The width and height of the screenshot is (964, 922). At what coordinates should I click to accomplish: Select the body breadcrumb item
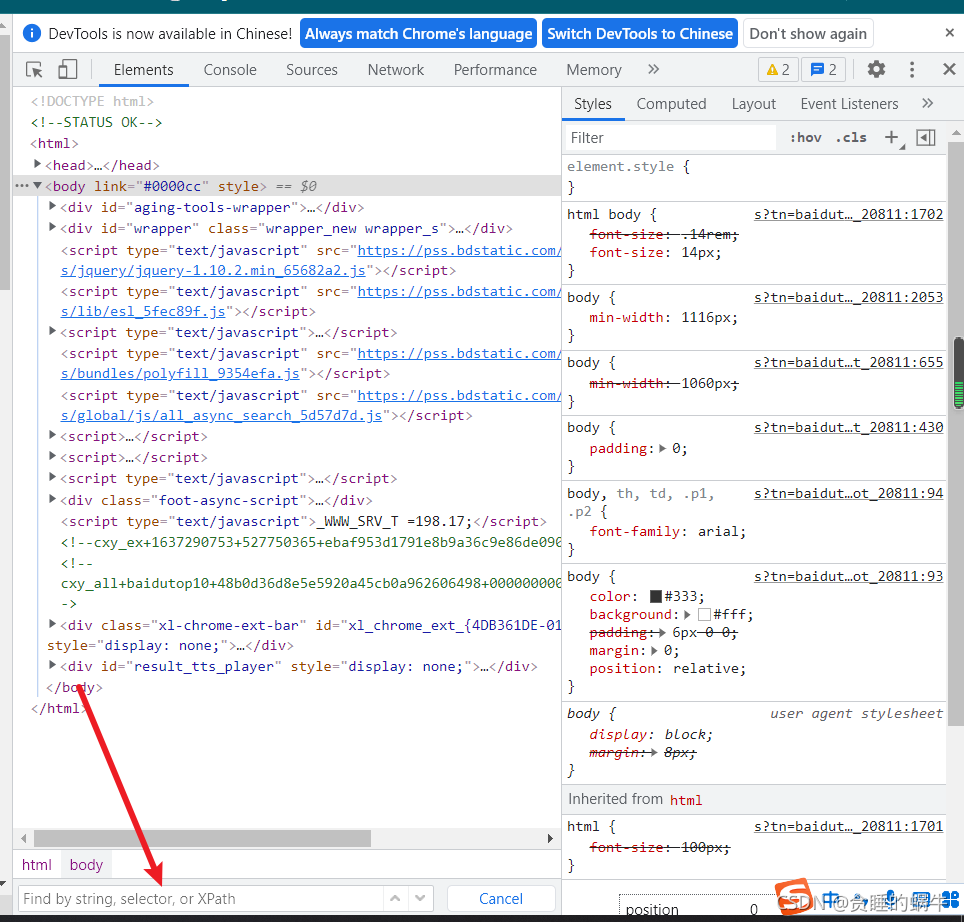[x=86, y=865]
